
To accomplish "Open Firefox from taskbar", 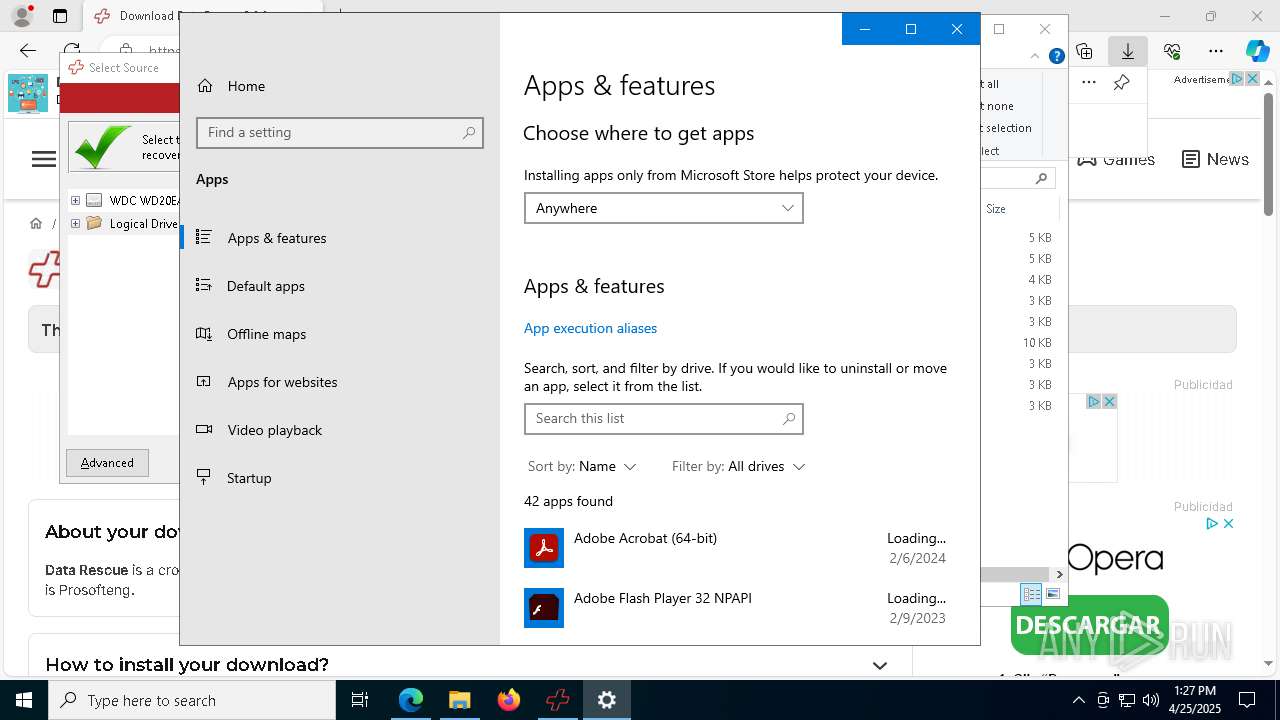I will click(509, 700).
